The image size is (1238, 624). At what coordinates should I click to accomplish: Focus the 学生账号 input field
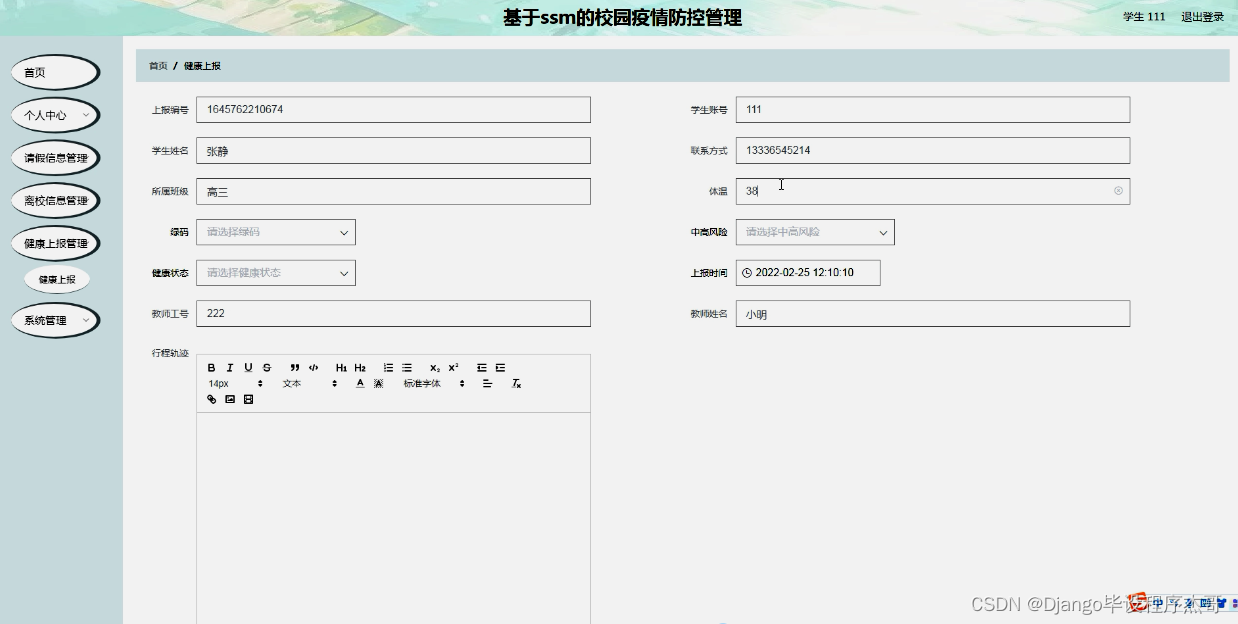click(x=932, y=109)
